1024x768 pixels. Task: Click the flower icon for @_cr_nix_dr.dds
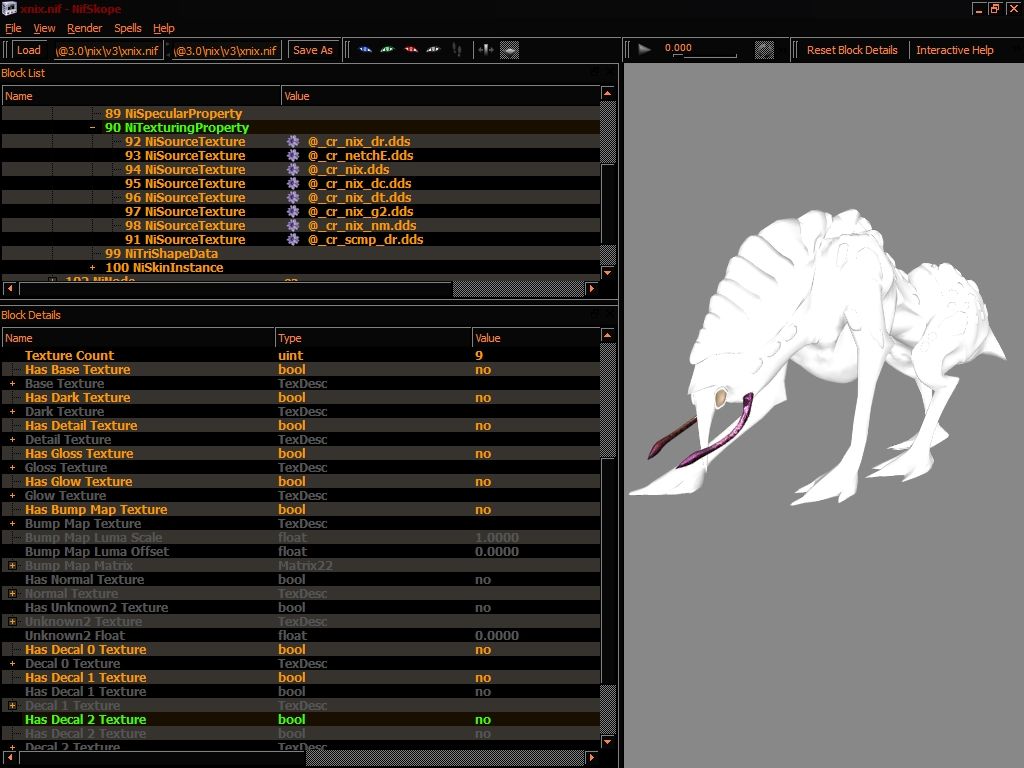pyautogui.click(x=293, y=142)
